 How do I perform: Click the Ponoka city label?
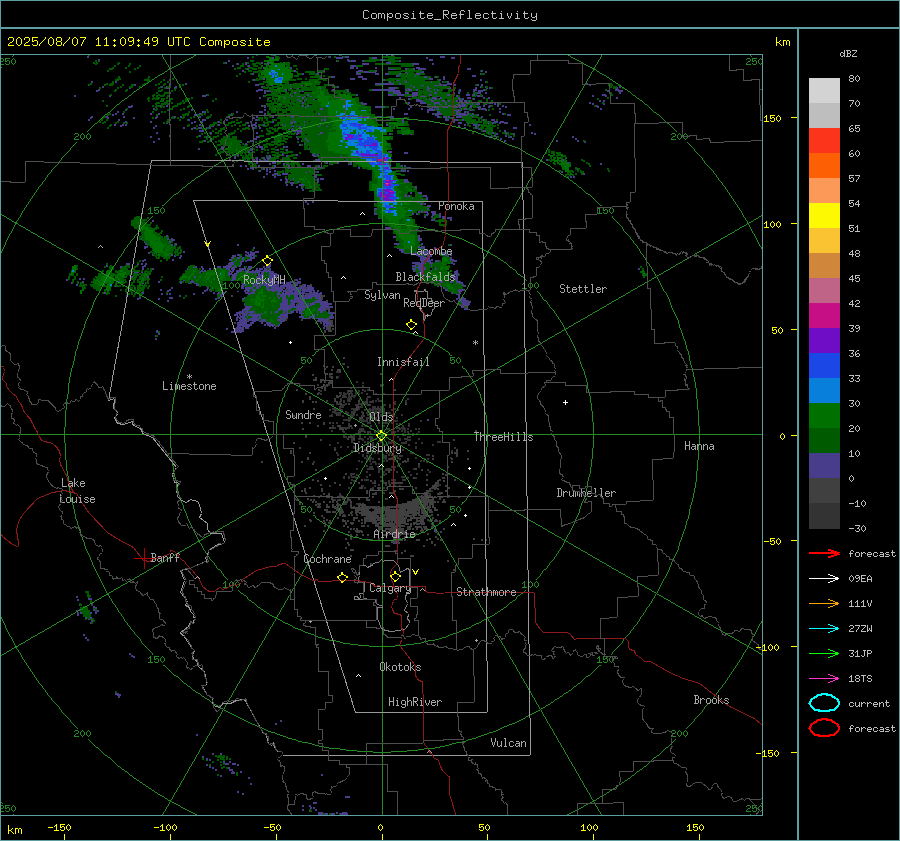tap(456, 206)
